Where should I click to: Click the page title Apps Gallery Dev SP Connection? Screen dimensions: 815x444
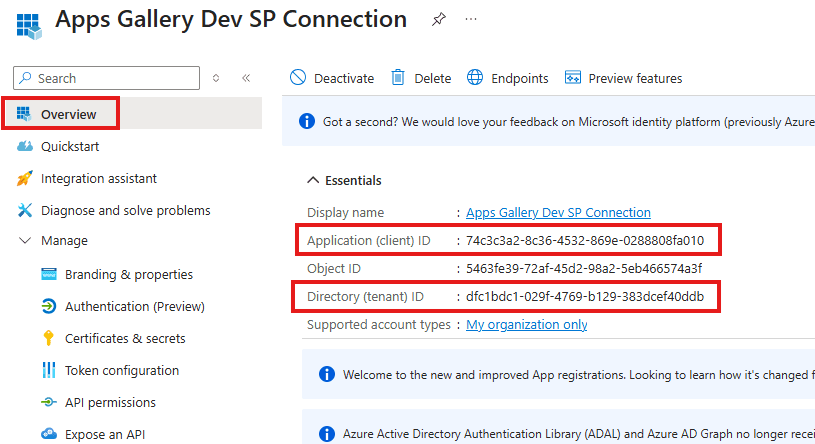point(231,20)
